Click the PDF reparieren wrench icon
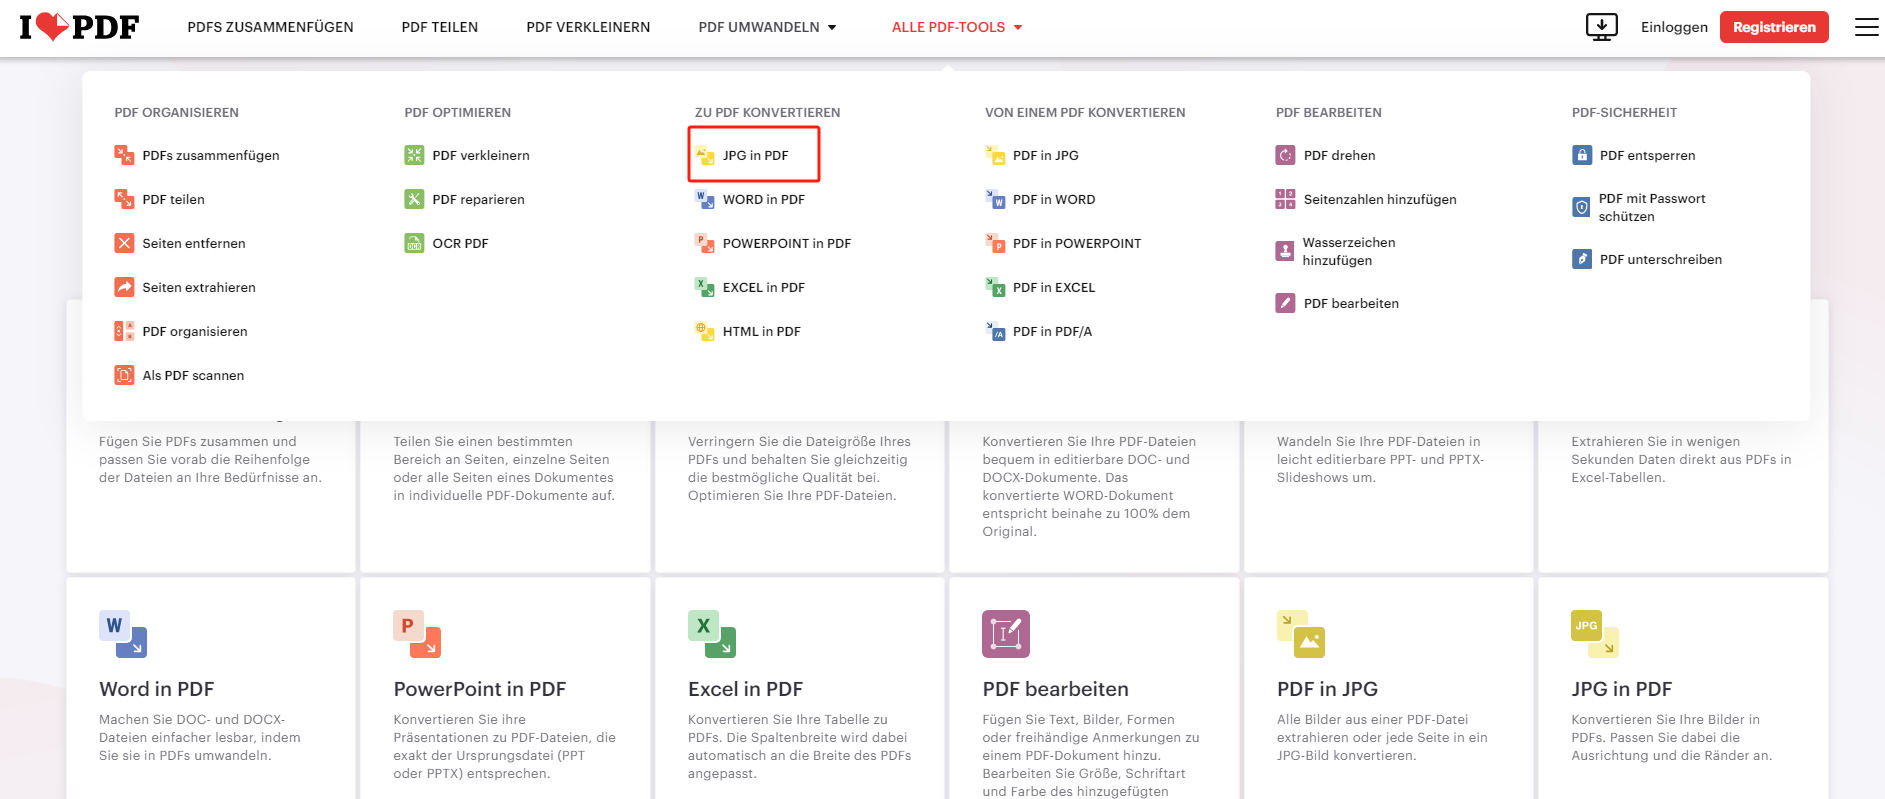The image size is (1885, 799). [414, 199]
